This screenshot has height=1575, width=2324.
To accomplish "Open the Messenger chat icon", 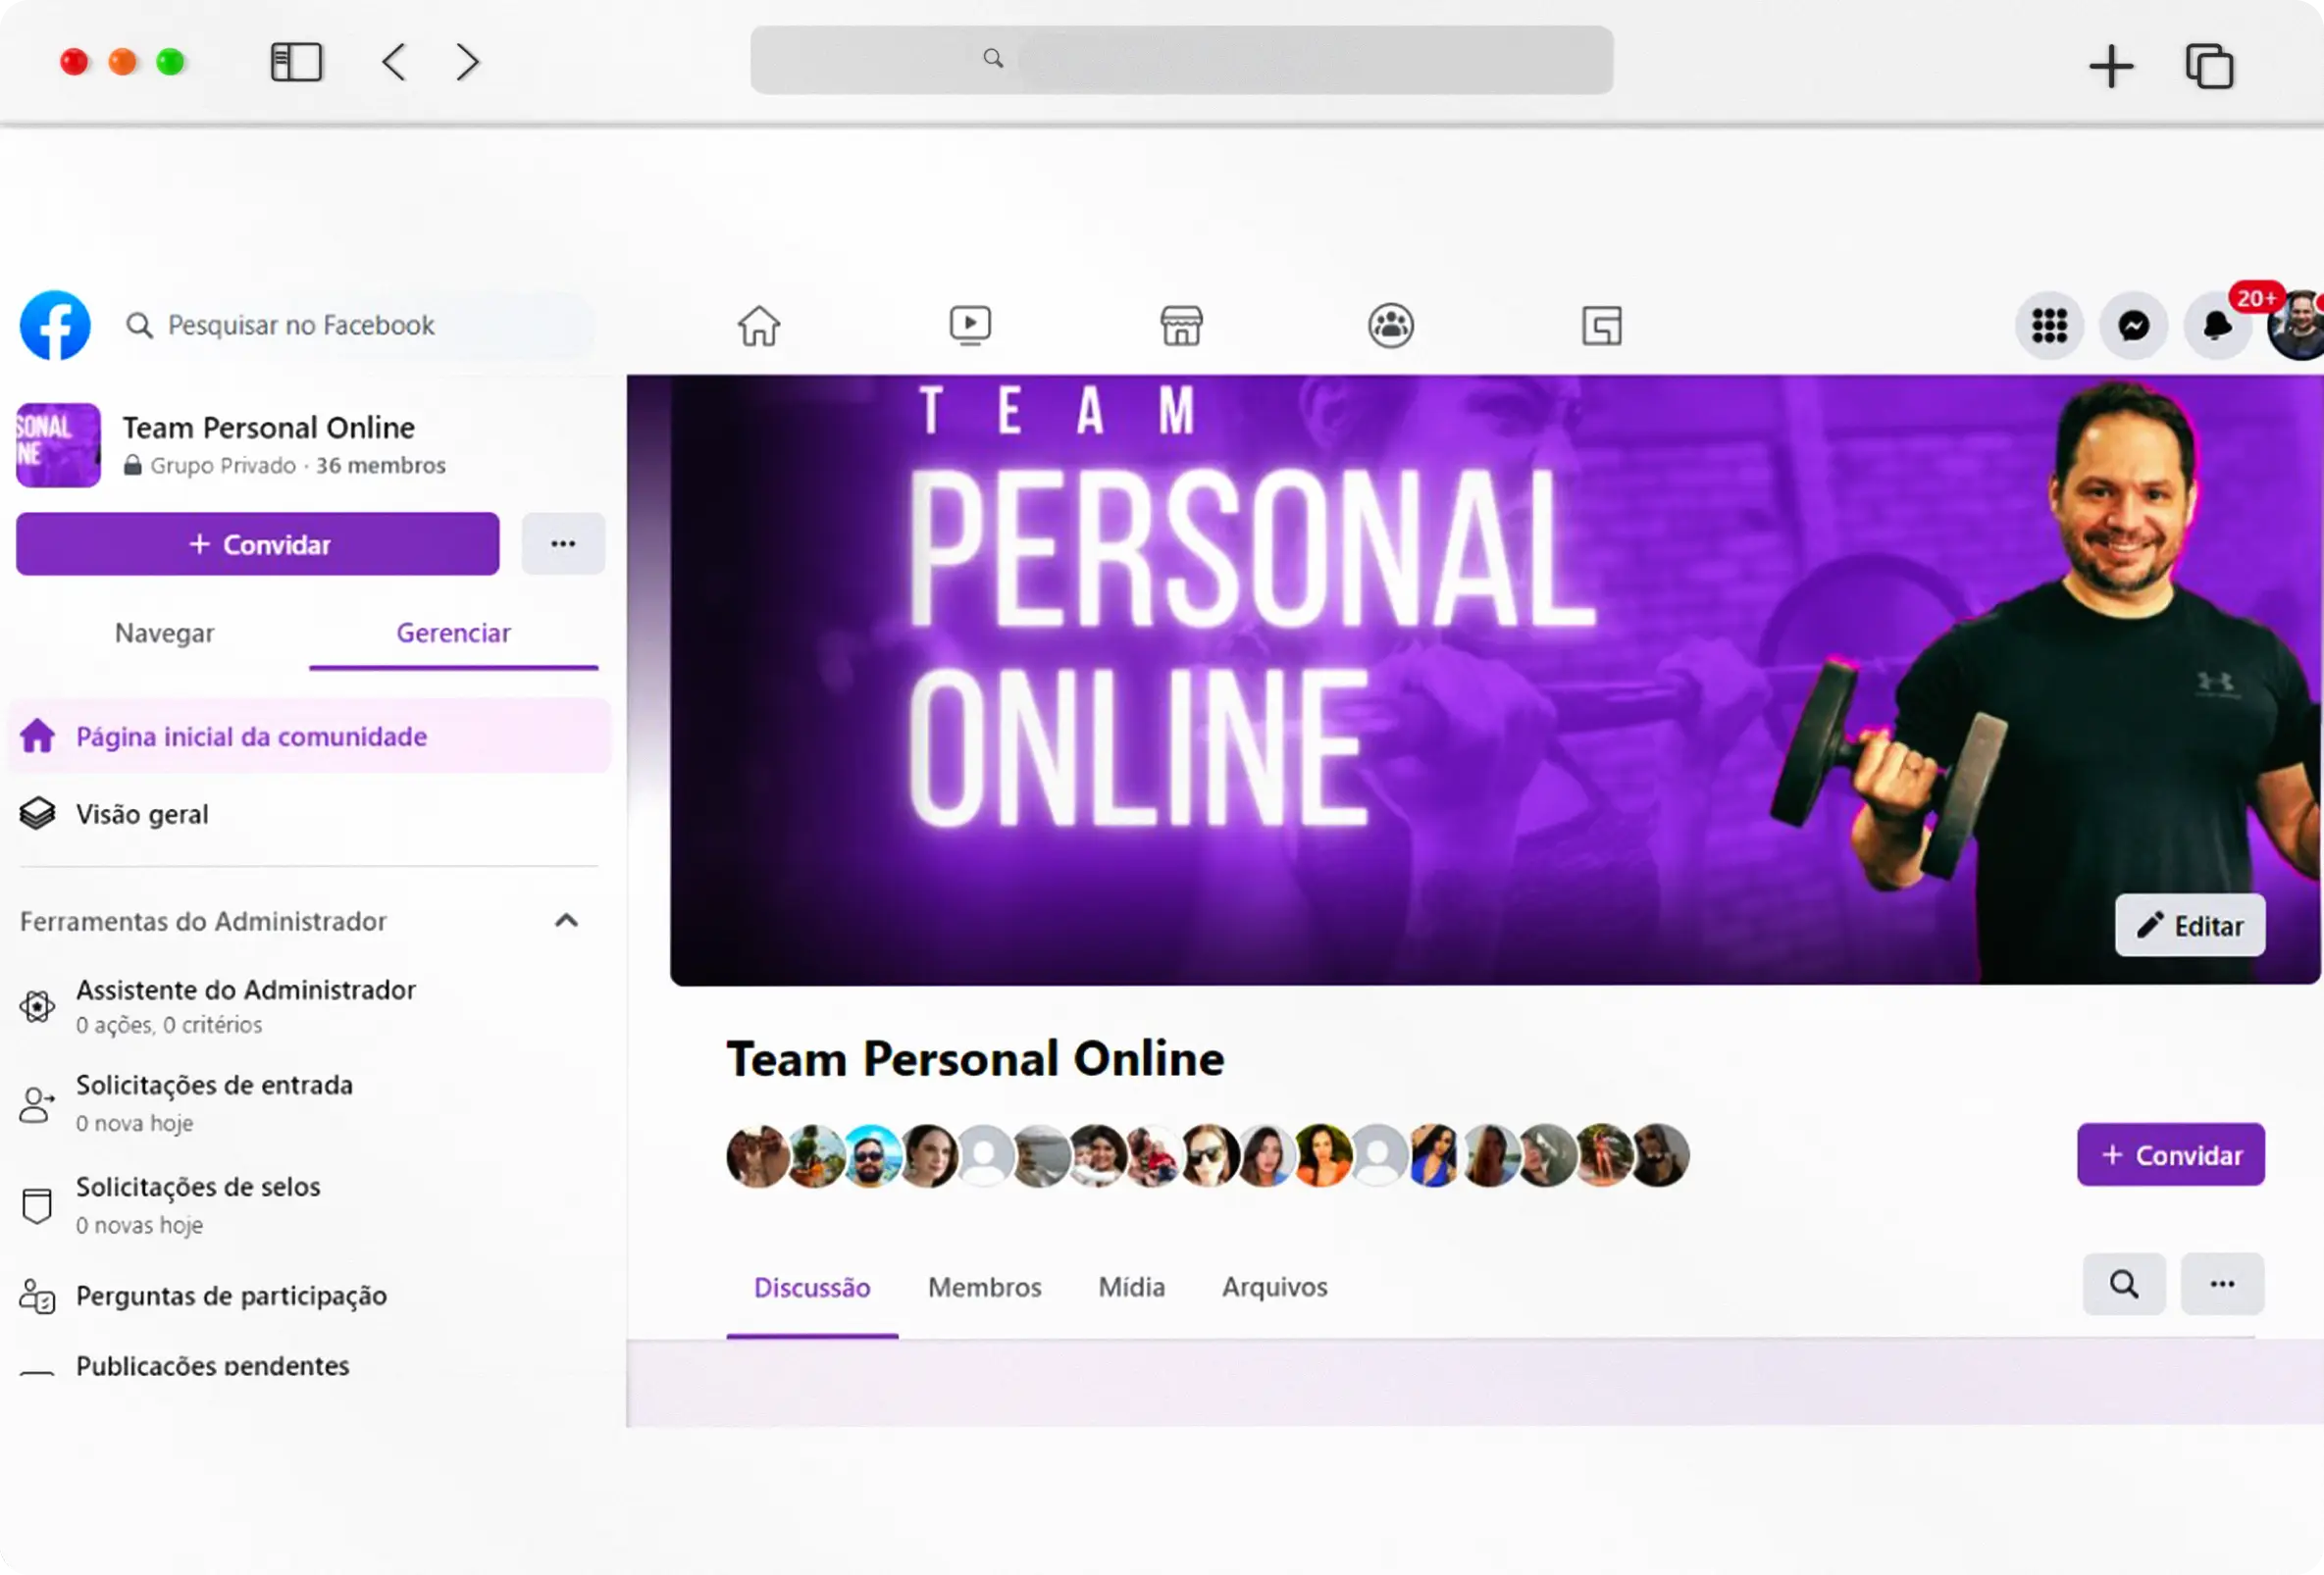I will coord(2133,325).
